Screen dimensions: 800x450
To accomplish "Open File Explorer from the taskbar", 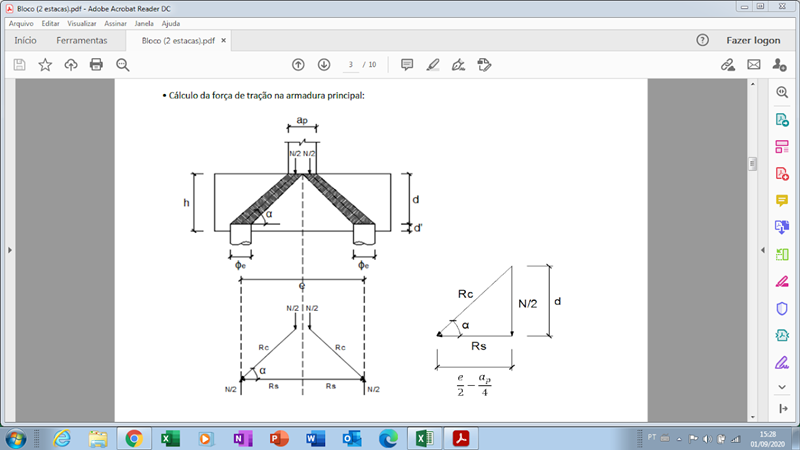I will [97, 439].
